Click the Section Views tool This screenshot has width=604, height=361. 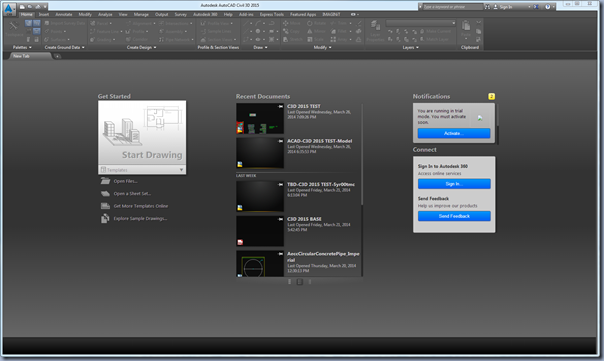click(218, 39)
